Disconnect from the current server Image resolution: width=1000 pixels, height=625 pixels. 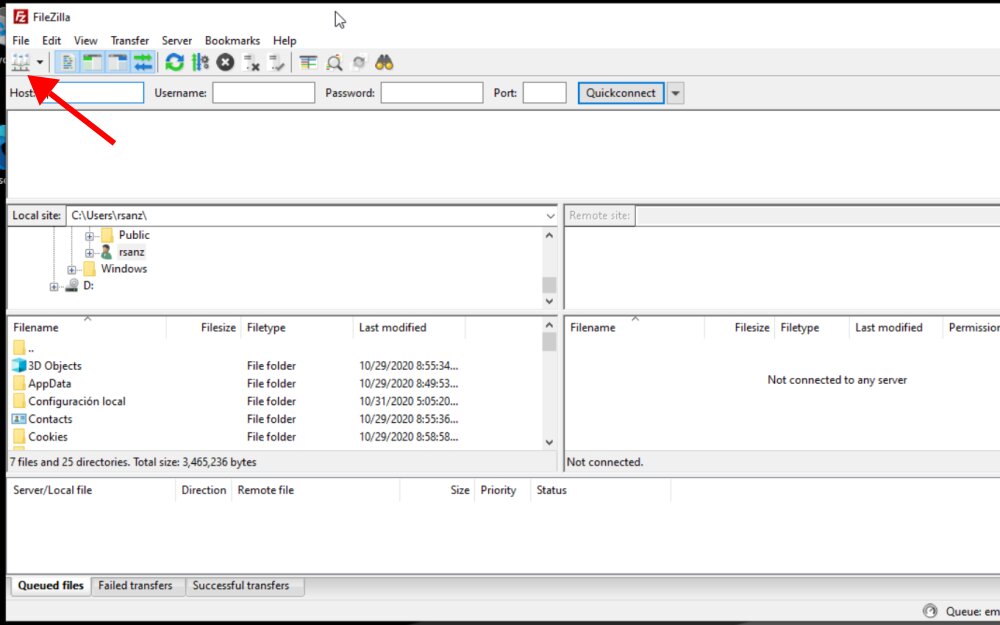[x=251, y=62]
